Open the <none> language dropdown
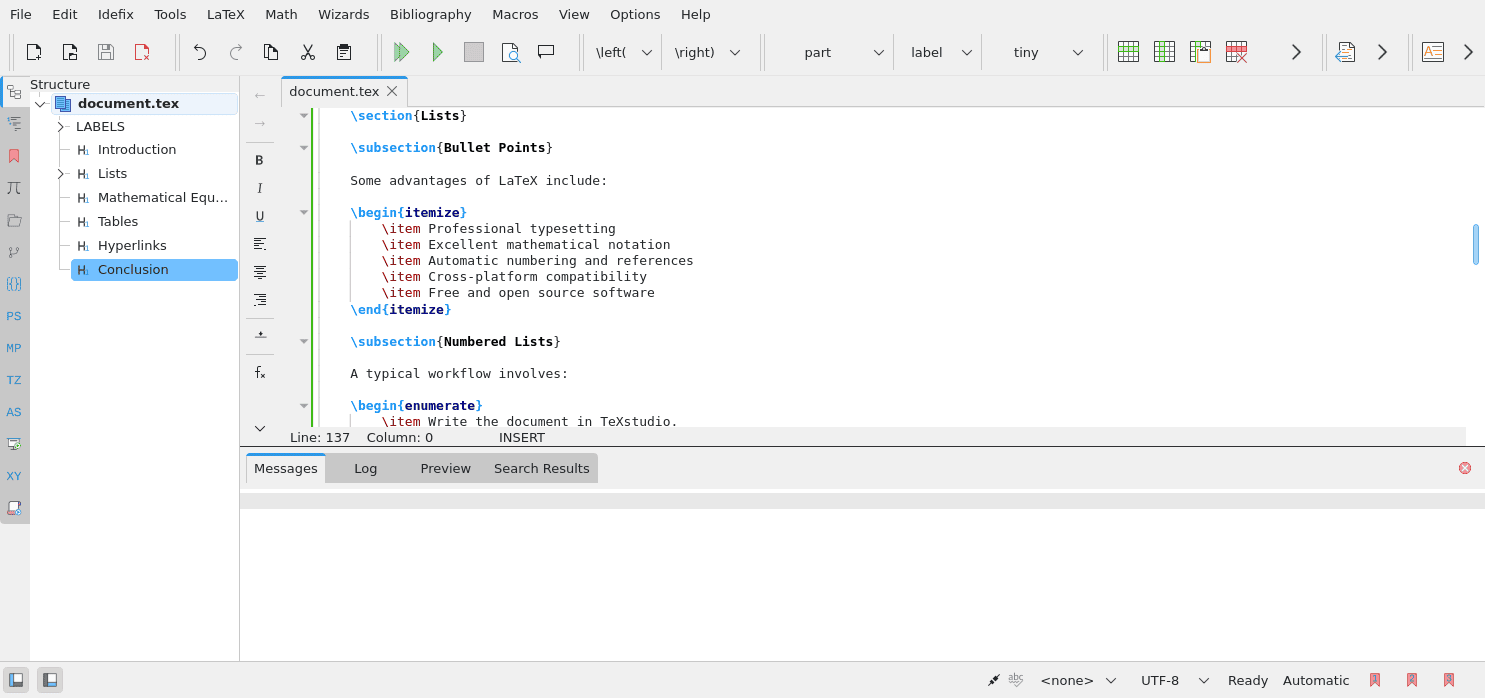The image size is (1485, 698). click(x=1078, y=680)
